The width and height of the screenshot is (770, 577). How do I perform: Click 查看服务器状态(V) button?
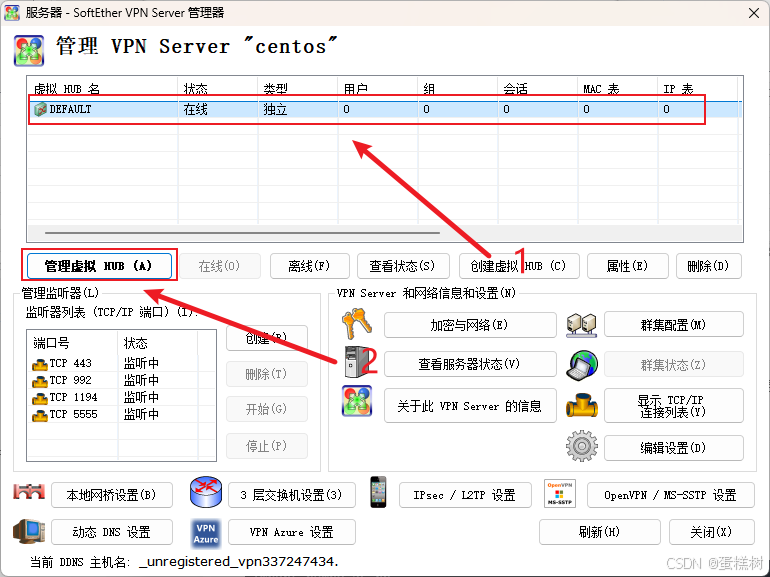tap(470, 364)
